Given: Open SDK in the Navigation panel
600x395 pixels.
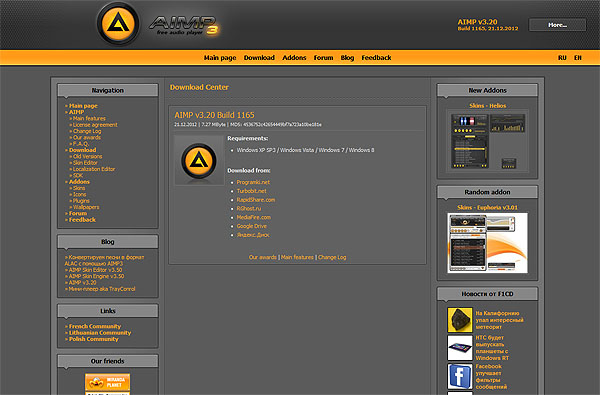Looking at the screenshot, I should click(x=78, y=175).
